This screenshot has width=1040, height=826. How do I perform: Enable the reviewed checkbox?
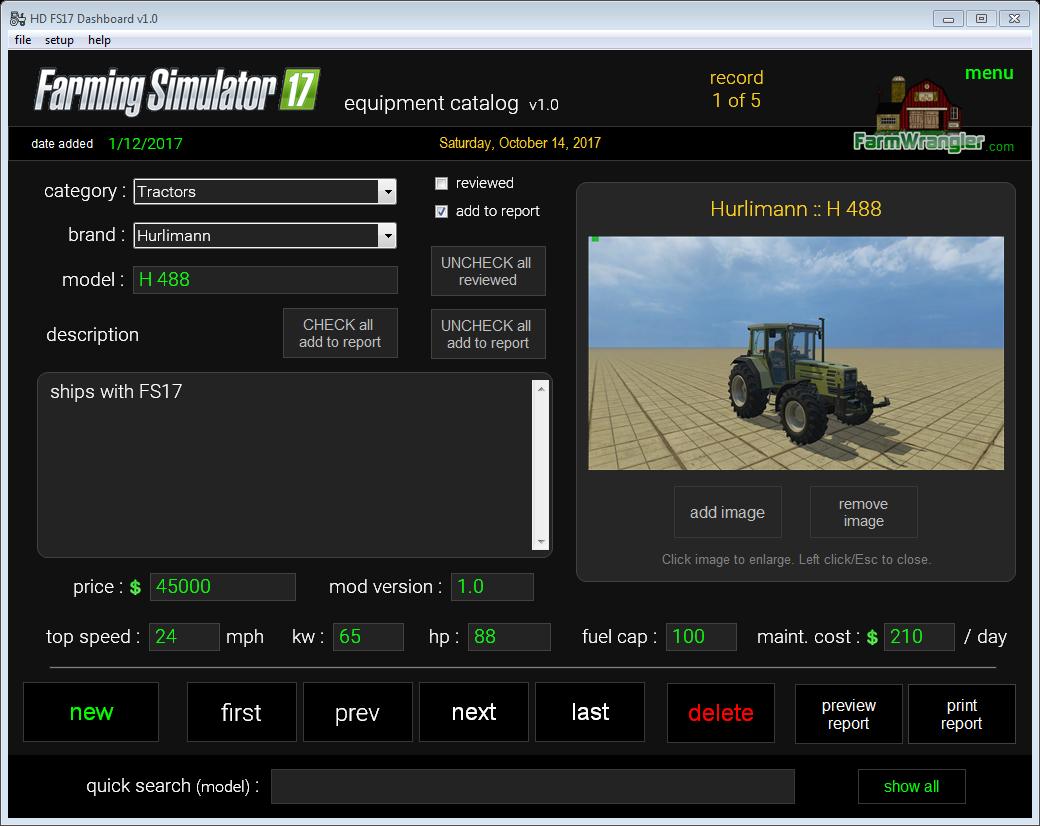[442, 183]
